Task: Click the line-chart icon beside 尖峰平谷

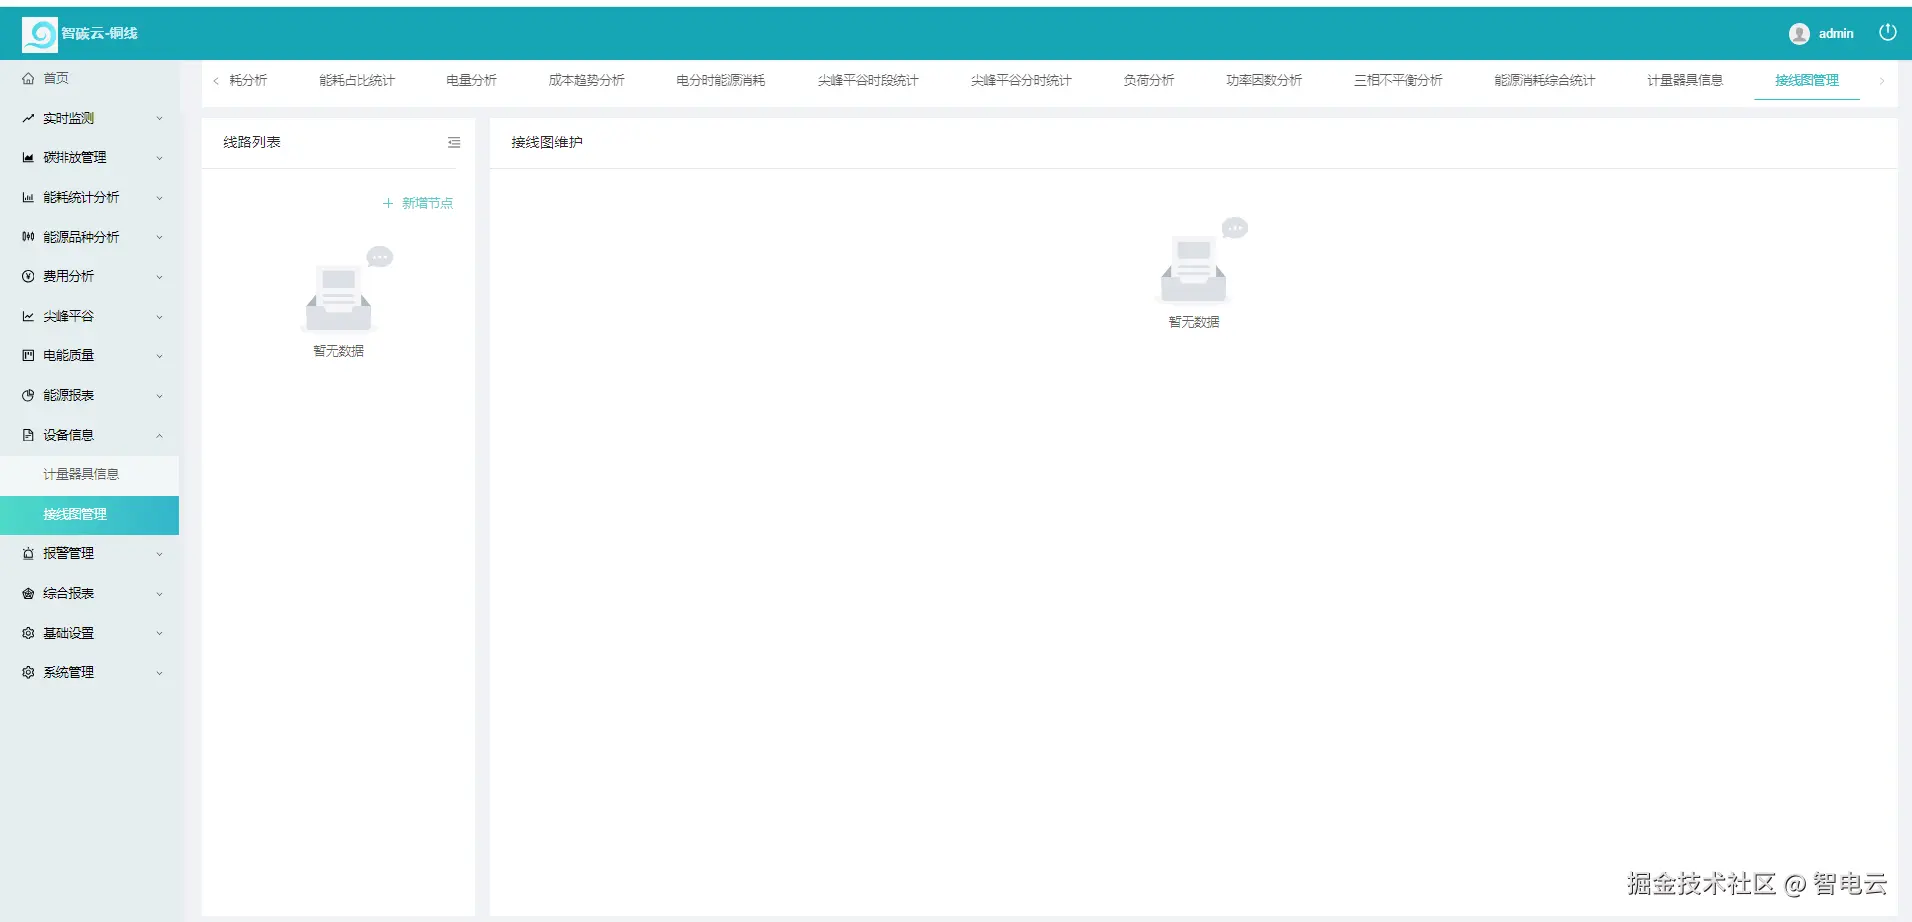Action: [x=28, y=316]
